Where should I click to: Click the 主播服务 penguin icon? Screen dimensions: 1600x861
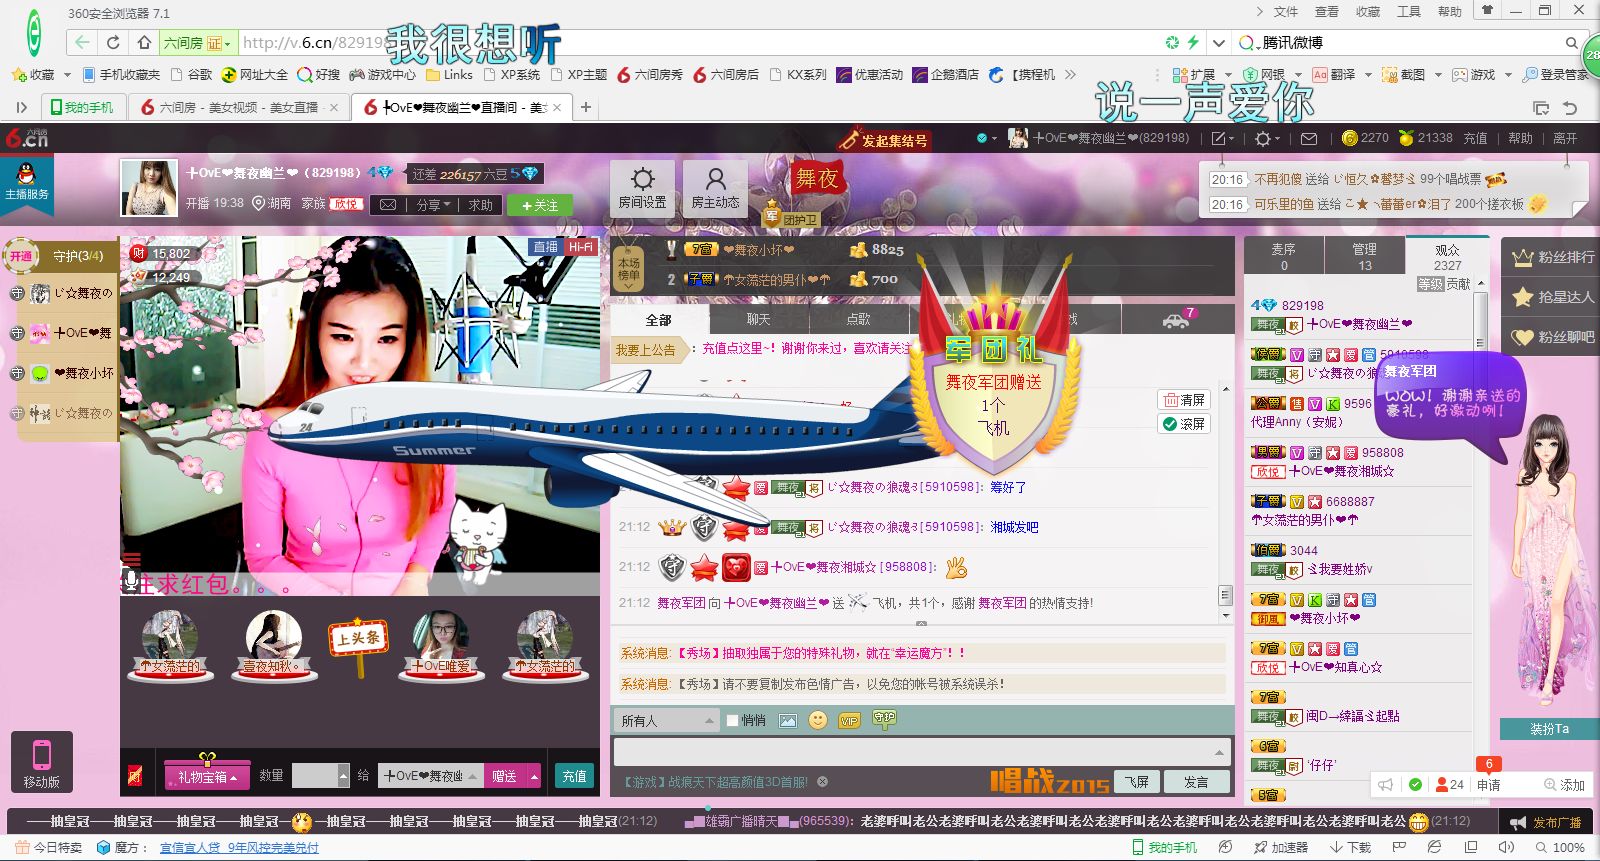(x=27, y=182)
